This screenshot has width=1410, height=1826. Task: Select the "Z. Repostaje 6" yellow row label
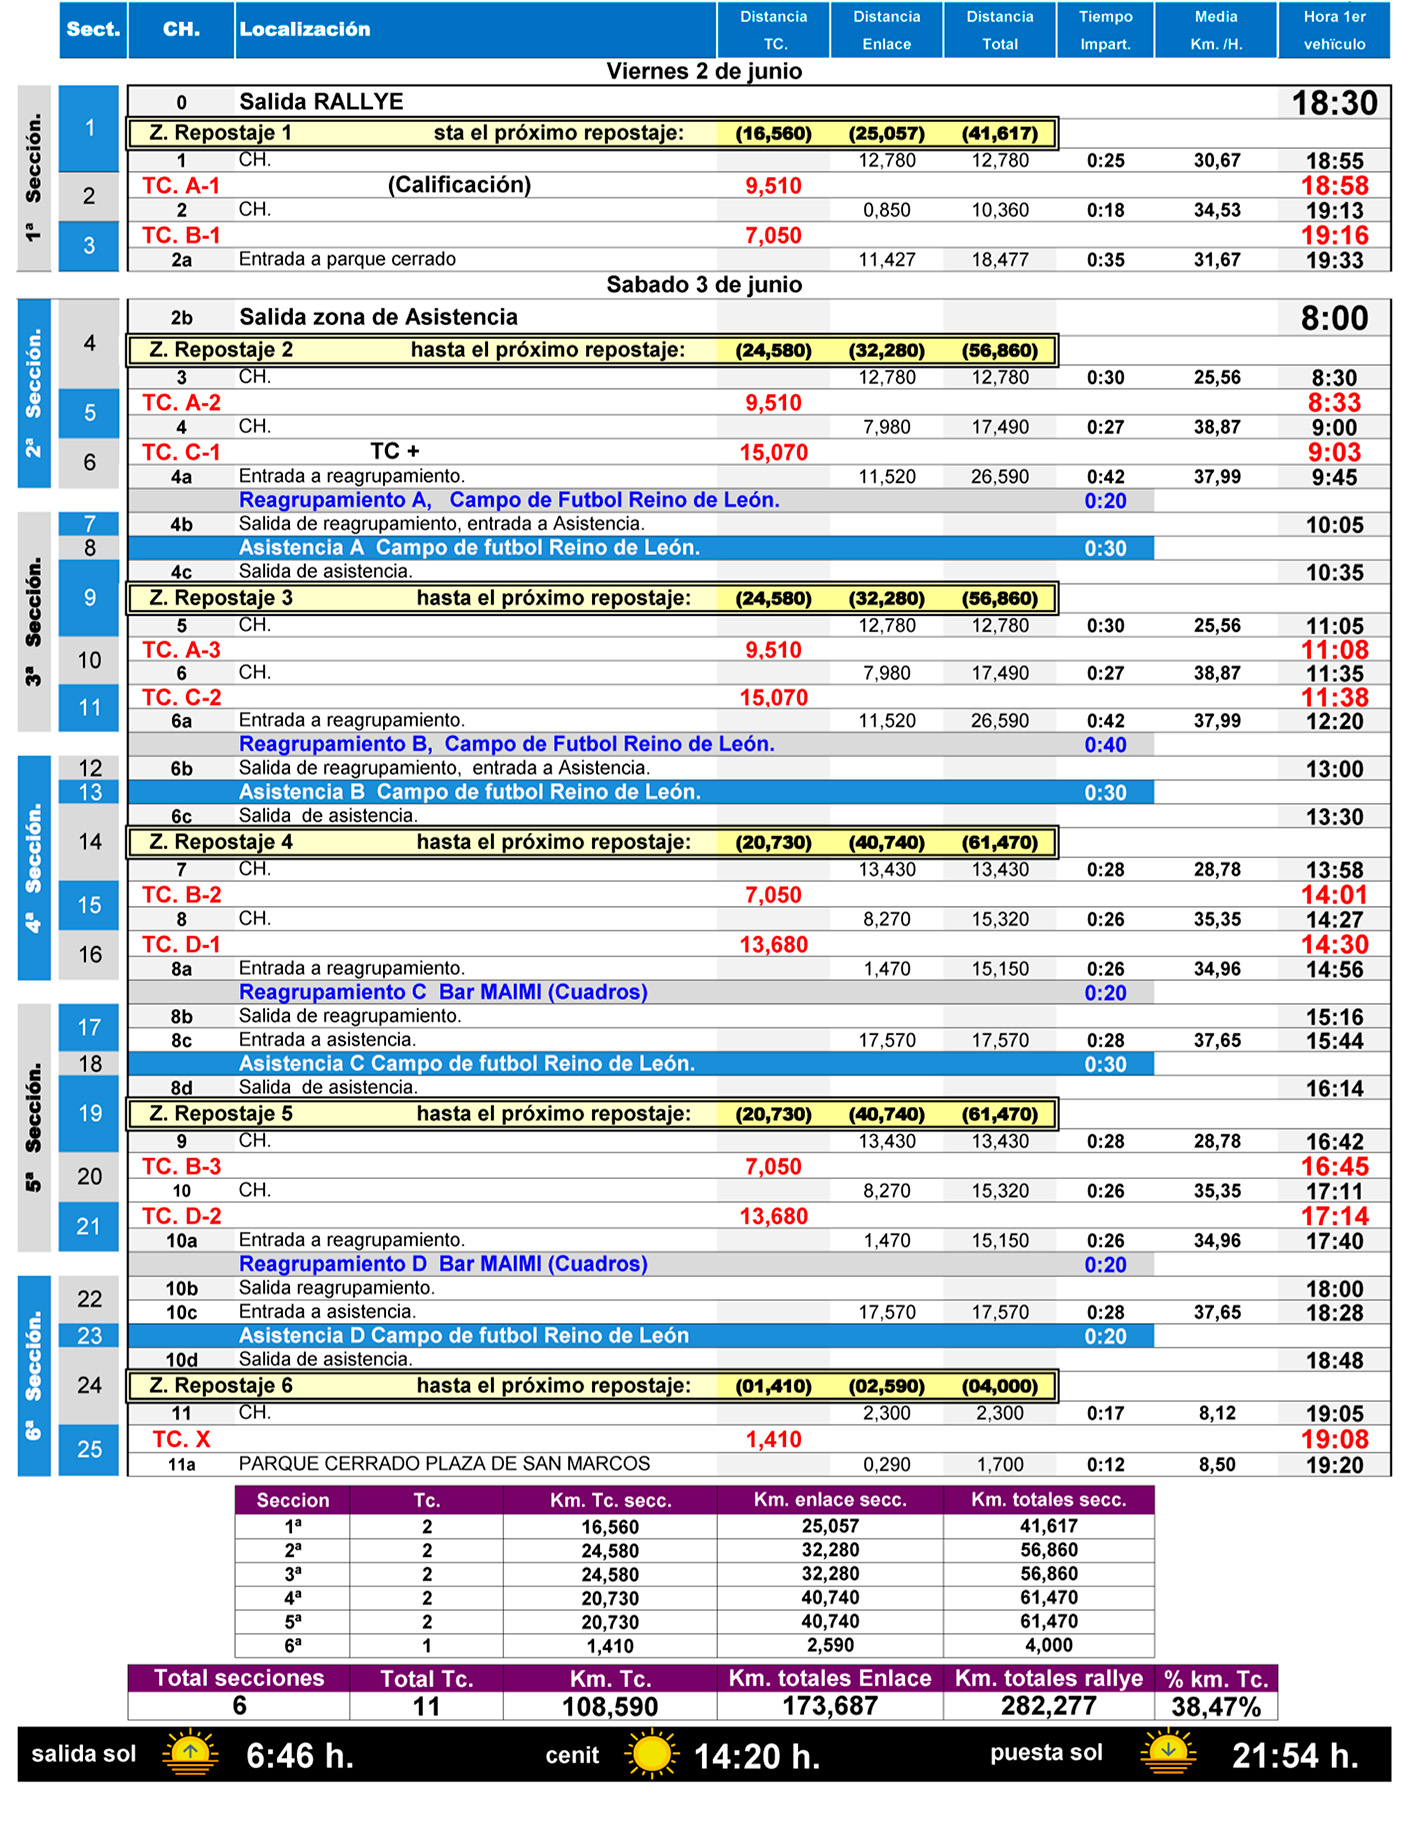[221, 1386]
